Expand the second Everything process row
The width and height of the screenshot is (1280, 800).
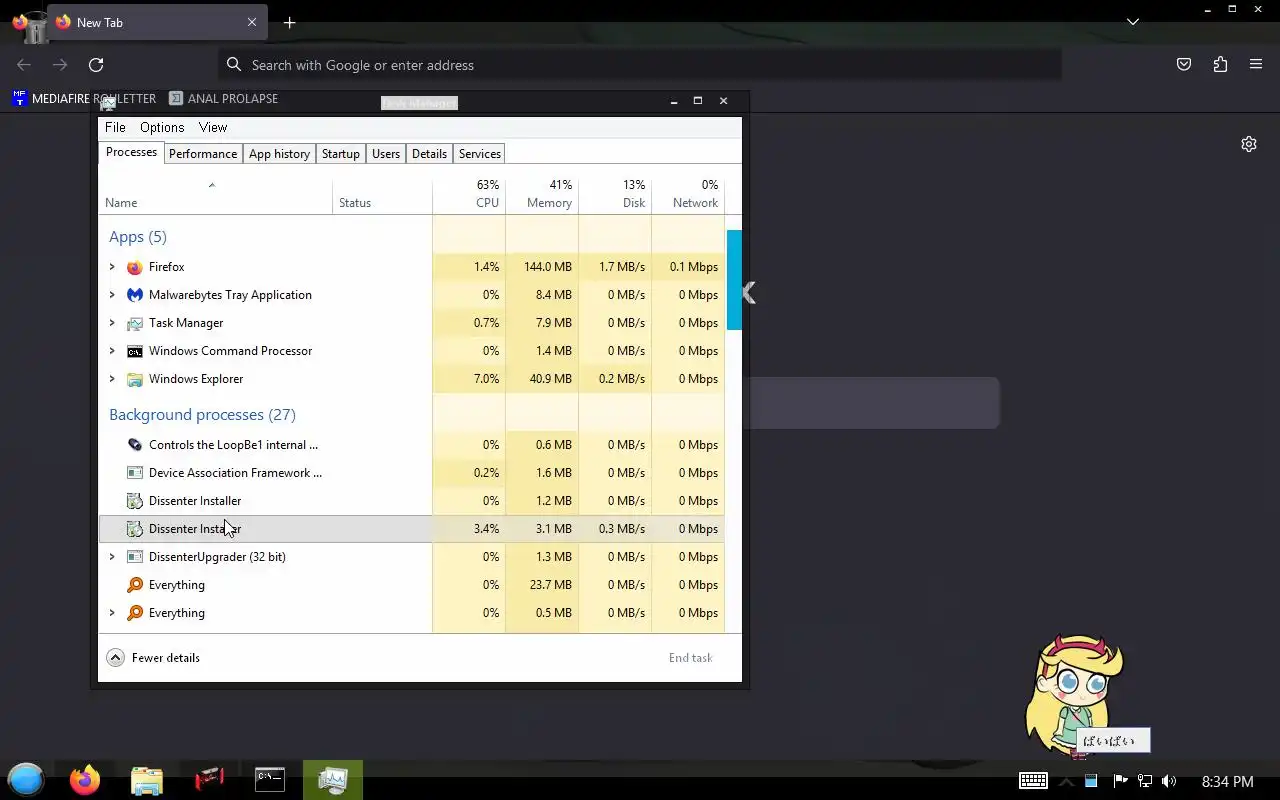pos(112,613)
